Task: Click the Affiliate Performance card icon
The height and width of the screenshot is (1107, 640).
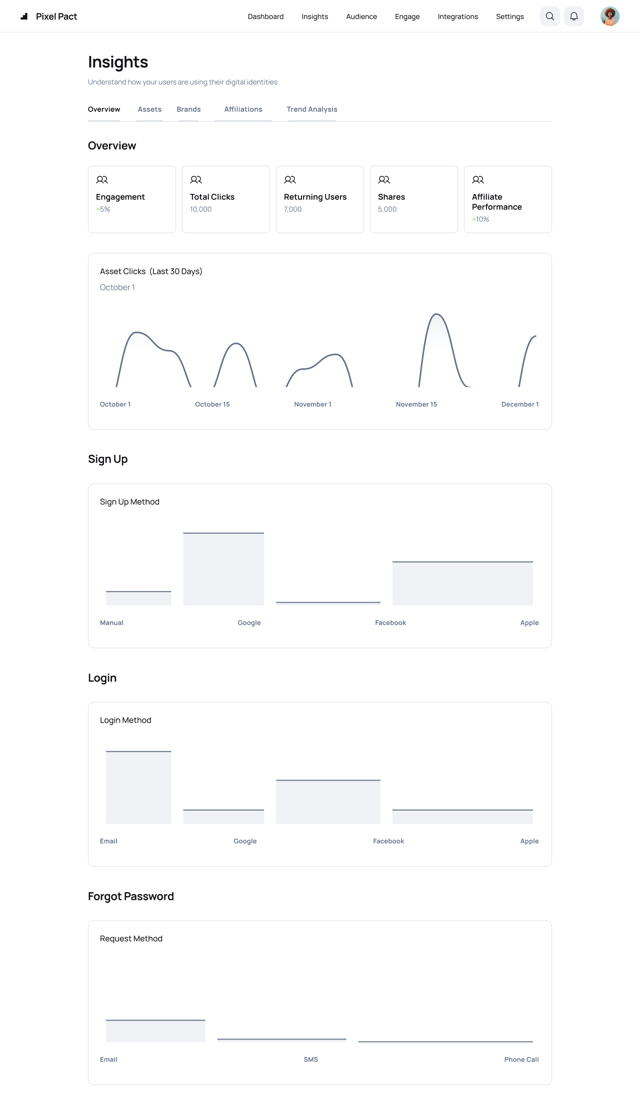Action: click(478, 180)
